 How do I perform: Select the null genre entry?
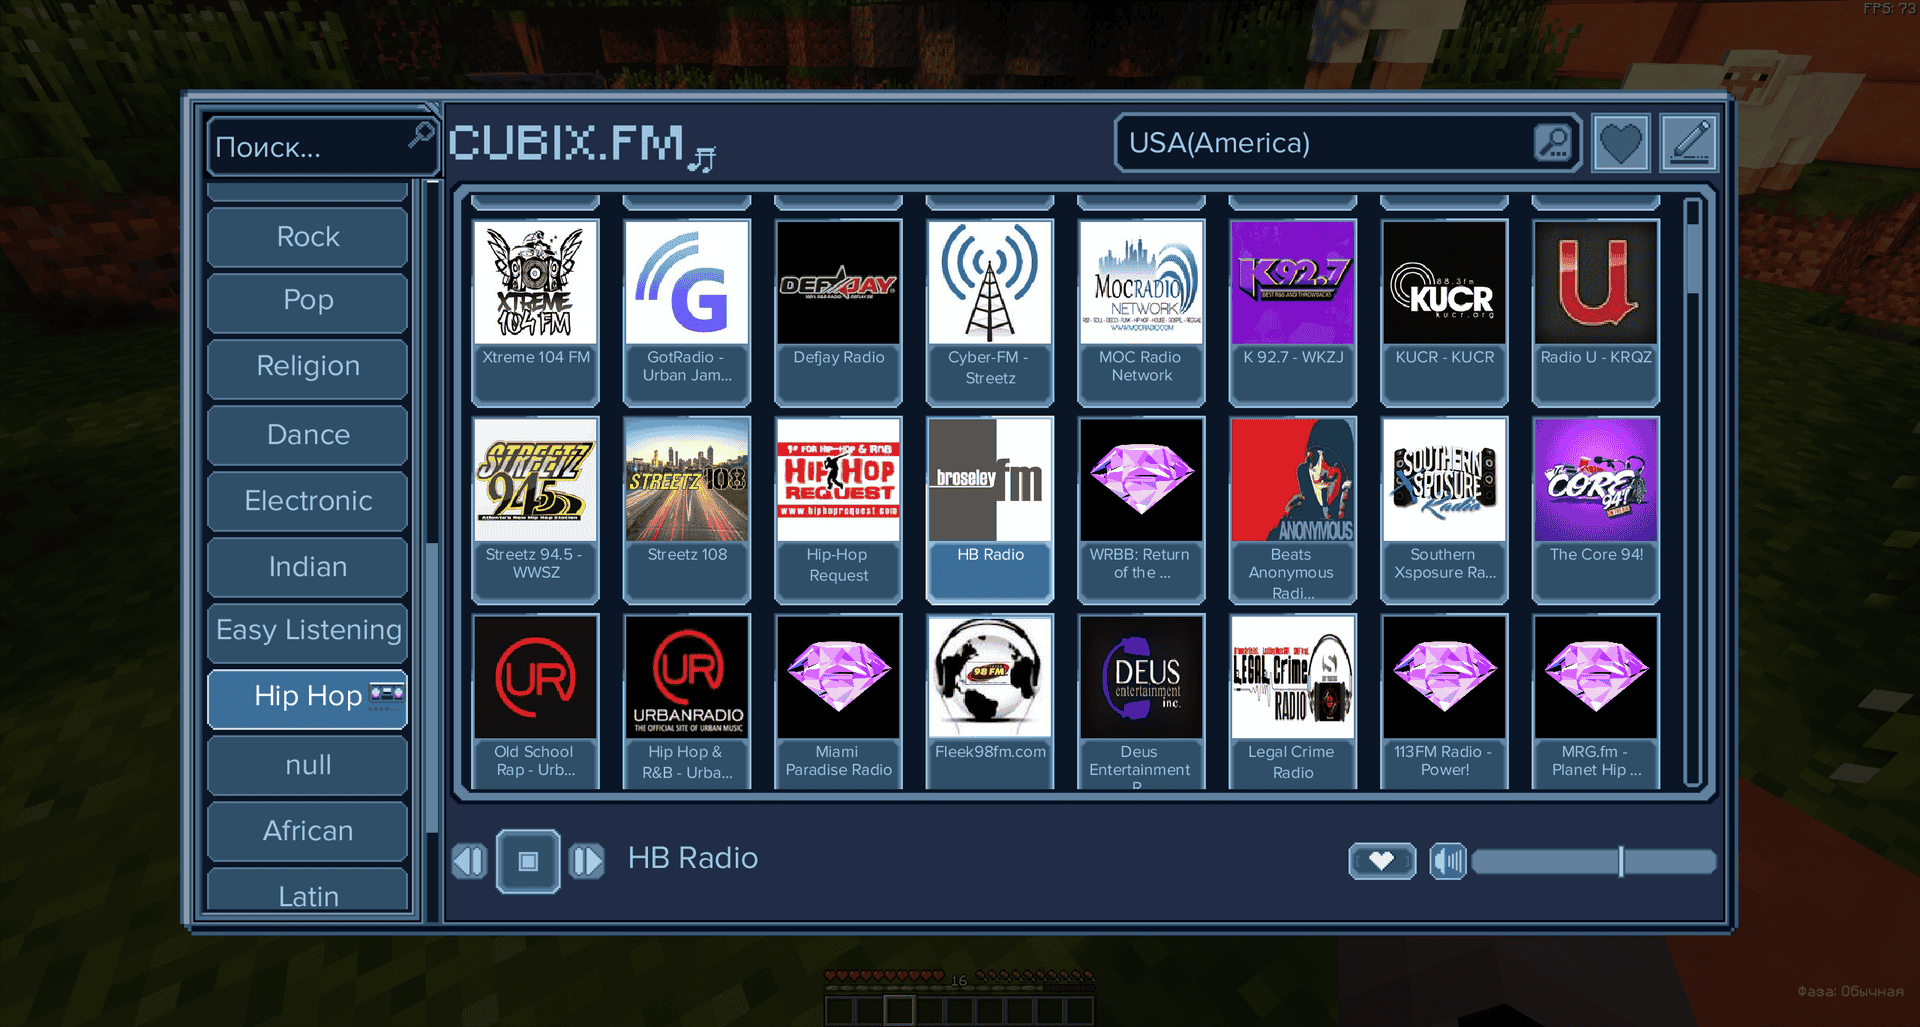tap(308, 765)
